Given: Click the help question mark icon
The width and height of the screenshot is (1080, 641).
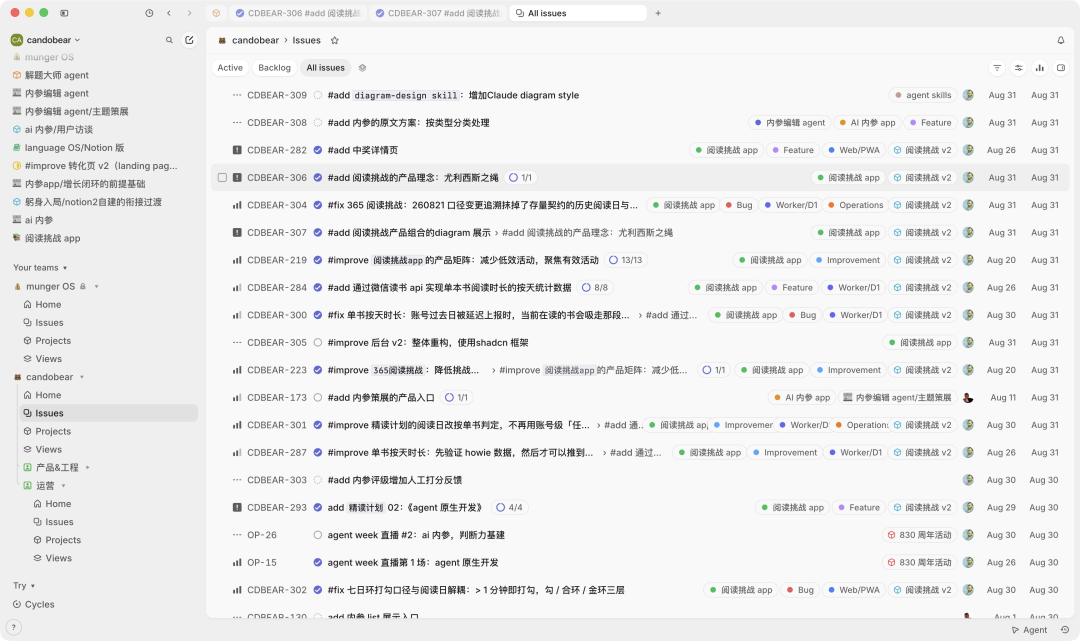Looking at the screenshot, I should (13, 627).
